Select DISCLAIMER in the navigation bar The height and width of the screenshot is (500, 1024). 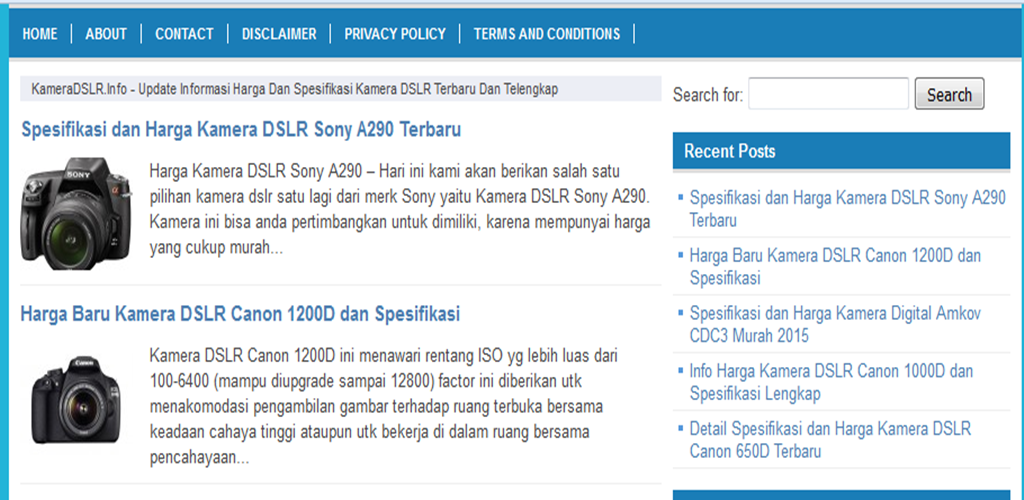coord(279,34)
